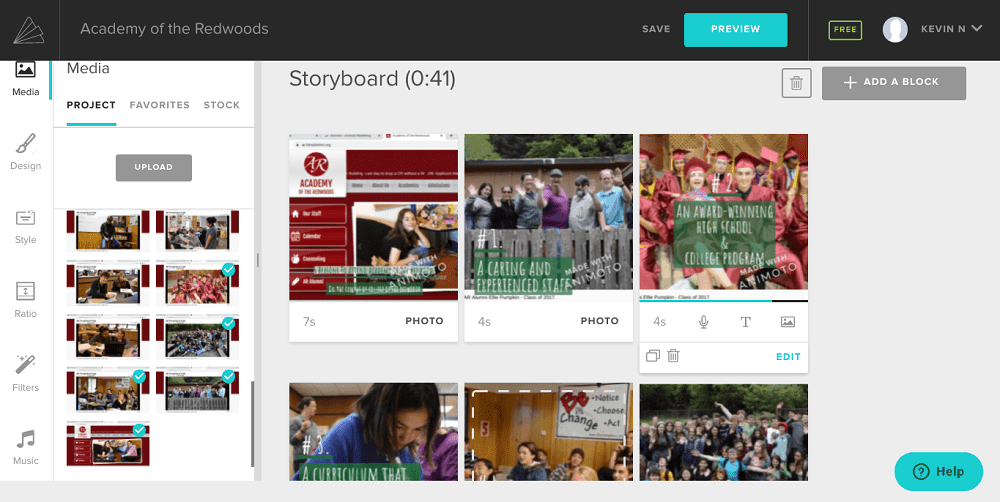The height and width of the screenshot is (502, 1000).
Task: Select the large outdoor student crowd block
Action: (x=724, y=432)
